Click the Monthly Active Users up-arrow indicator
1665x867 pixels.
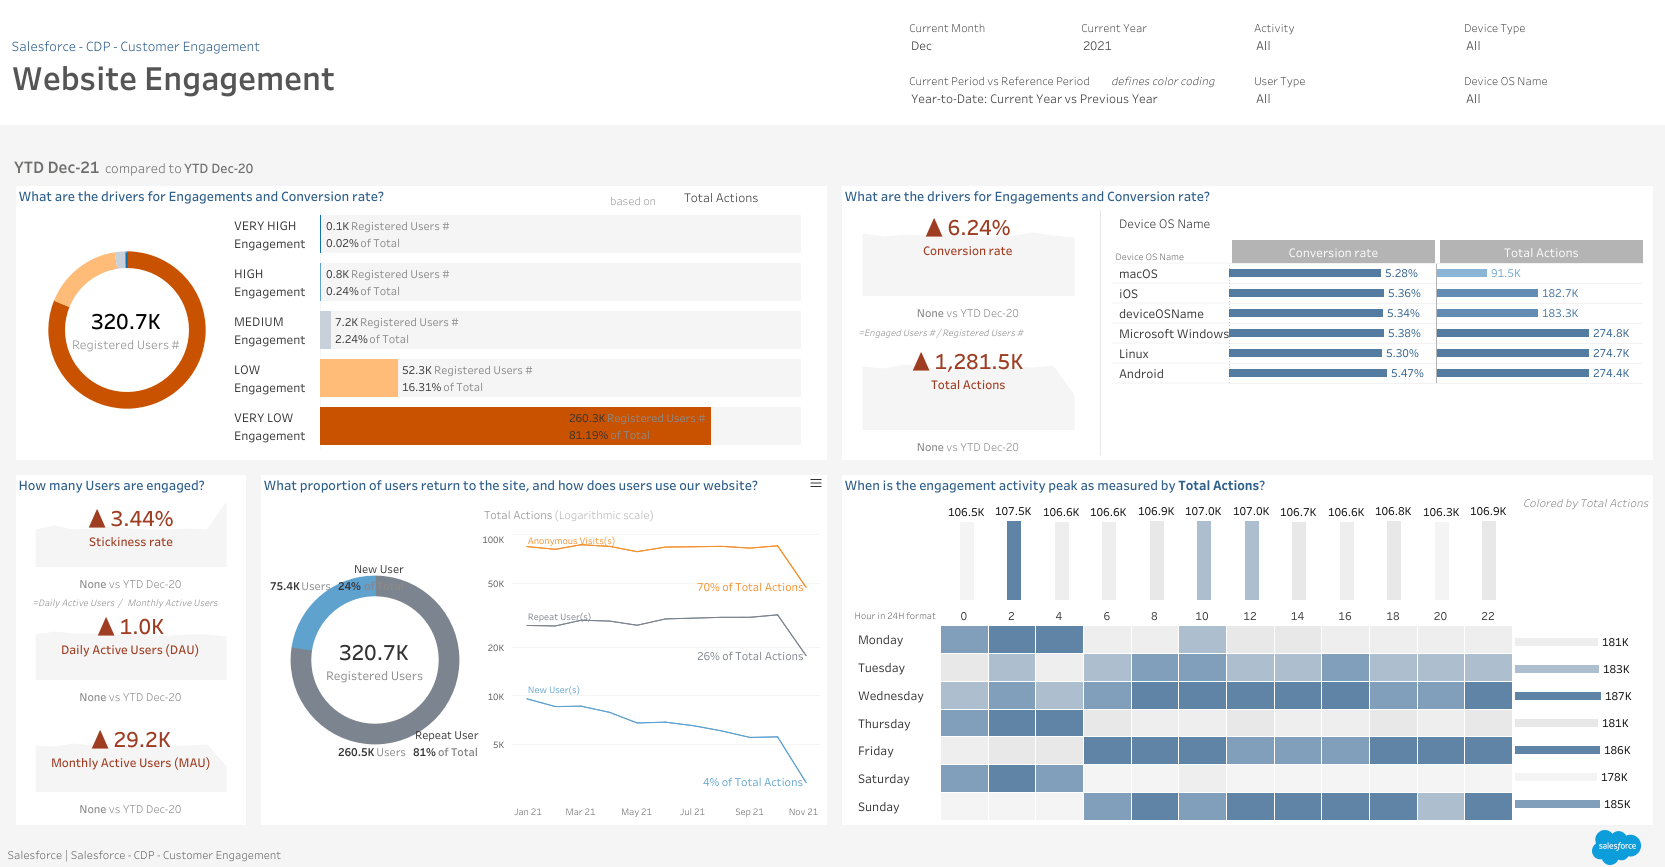click(100, 740)
